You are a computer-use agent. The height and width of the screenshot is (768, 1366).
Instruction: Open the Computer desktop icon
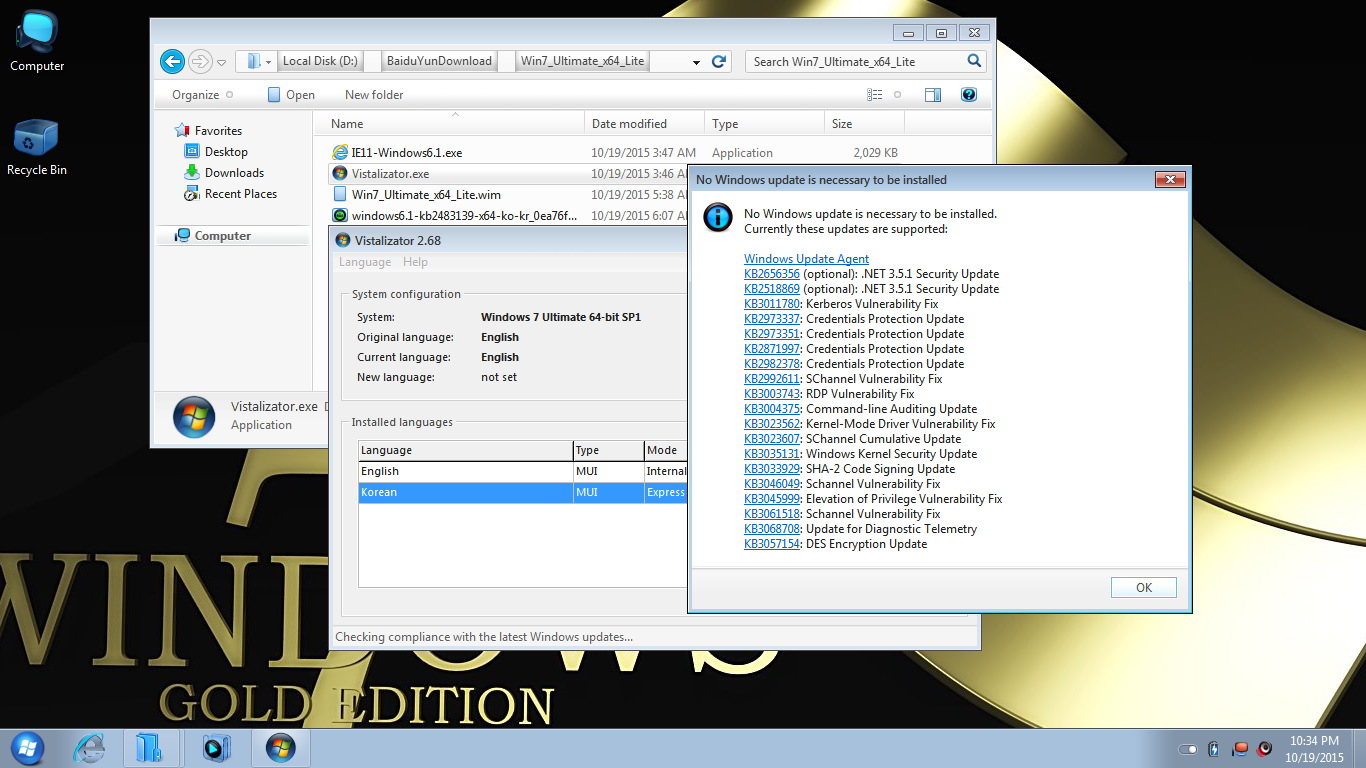(37, 43)
